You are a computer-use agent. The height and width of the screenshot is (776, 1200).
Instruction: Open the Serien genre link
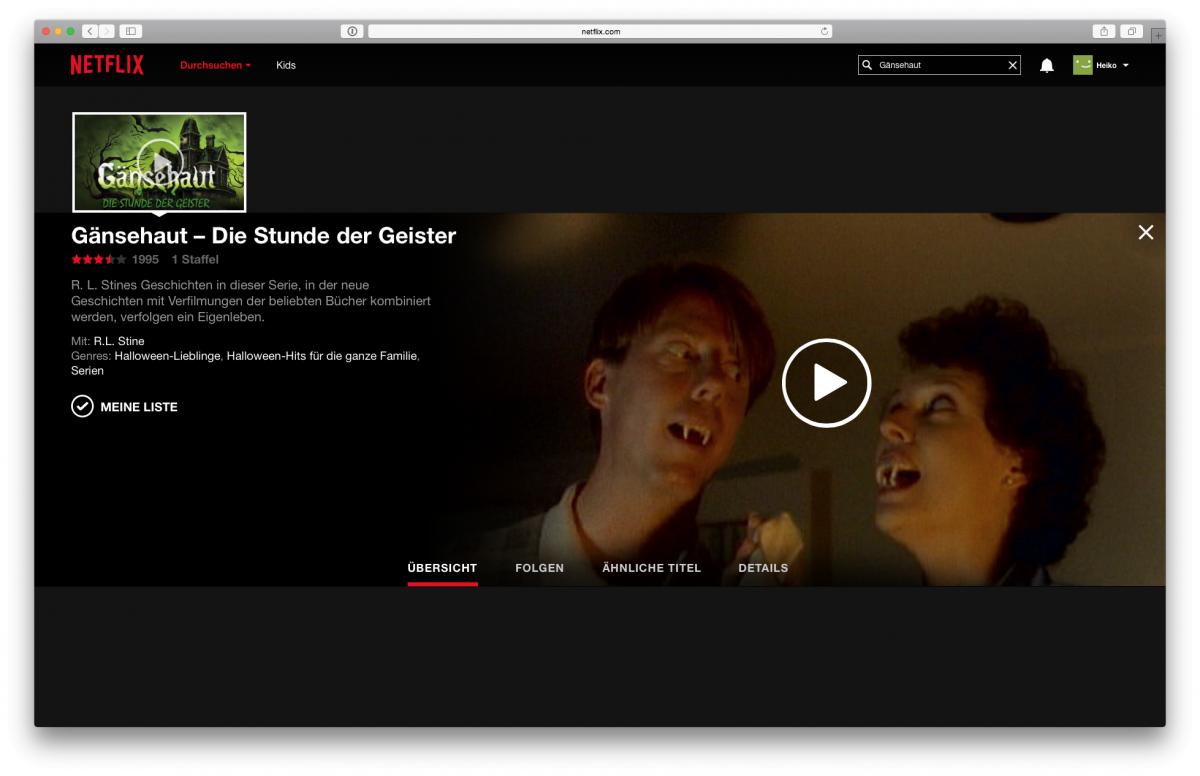pyautogui.click(x=87, y=370)
